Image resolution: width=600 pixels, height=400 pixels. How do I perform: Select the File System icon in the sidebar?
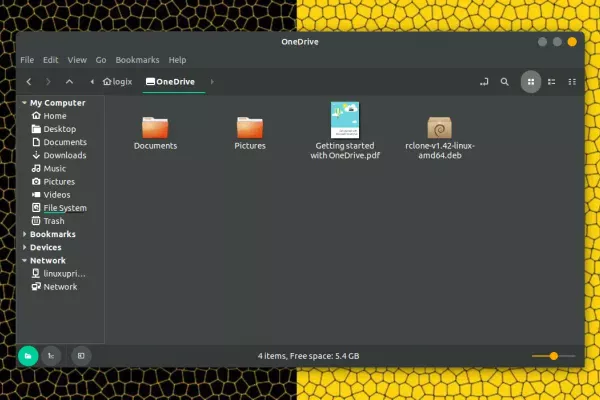pos(36,207)
